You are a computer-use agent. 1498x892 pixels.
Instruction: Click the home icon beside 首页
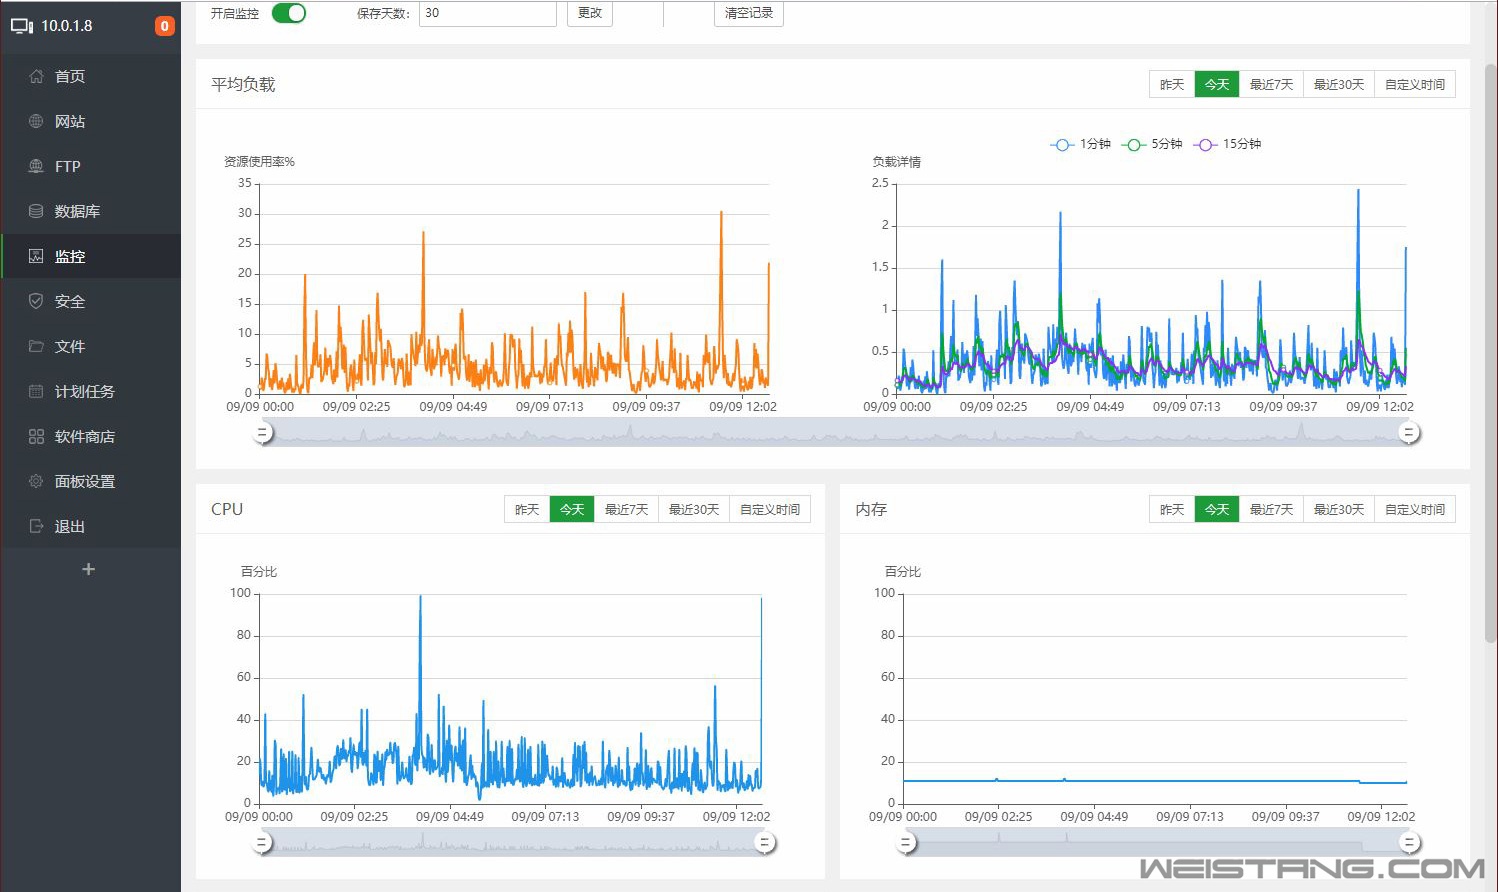click(x=36, y=76)
